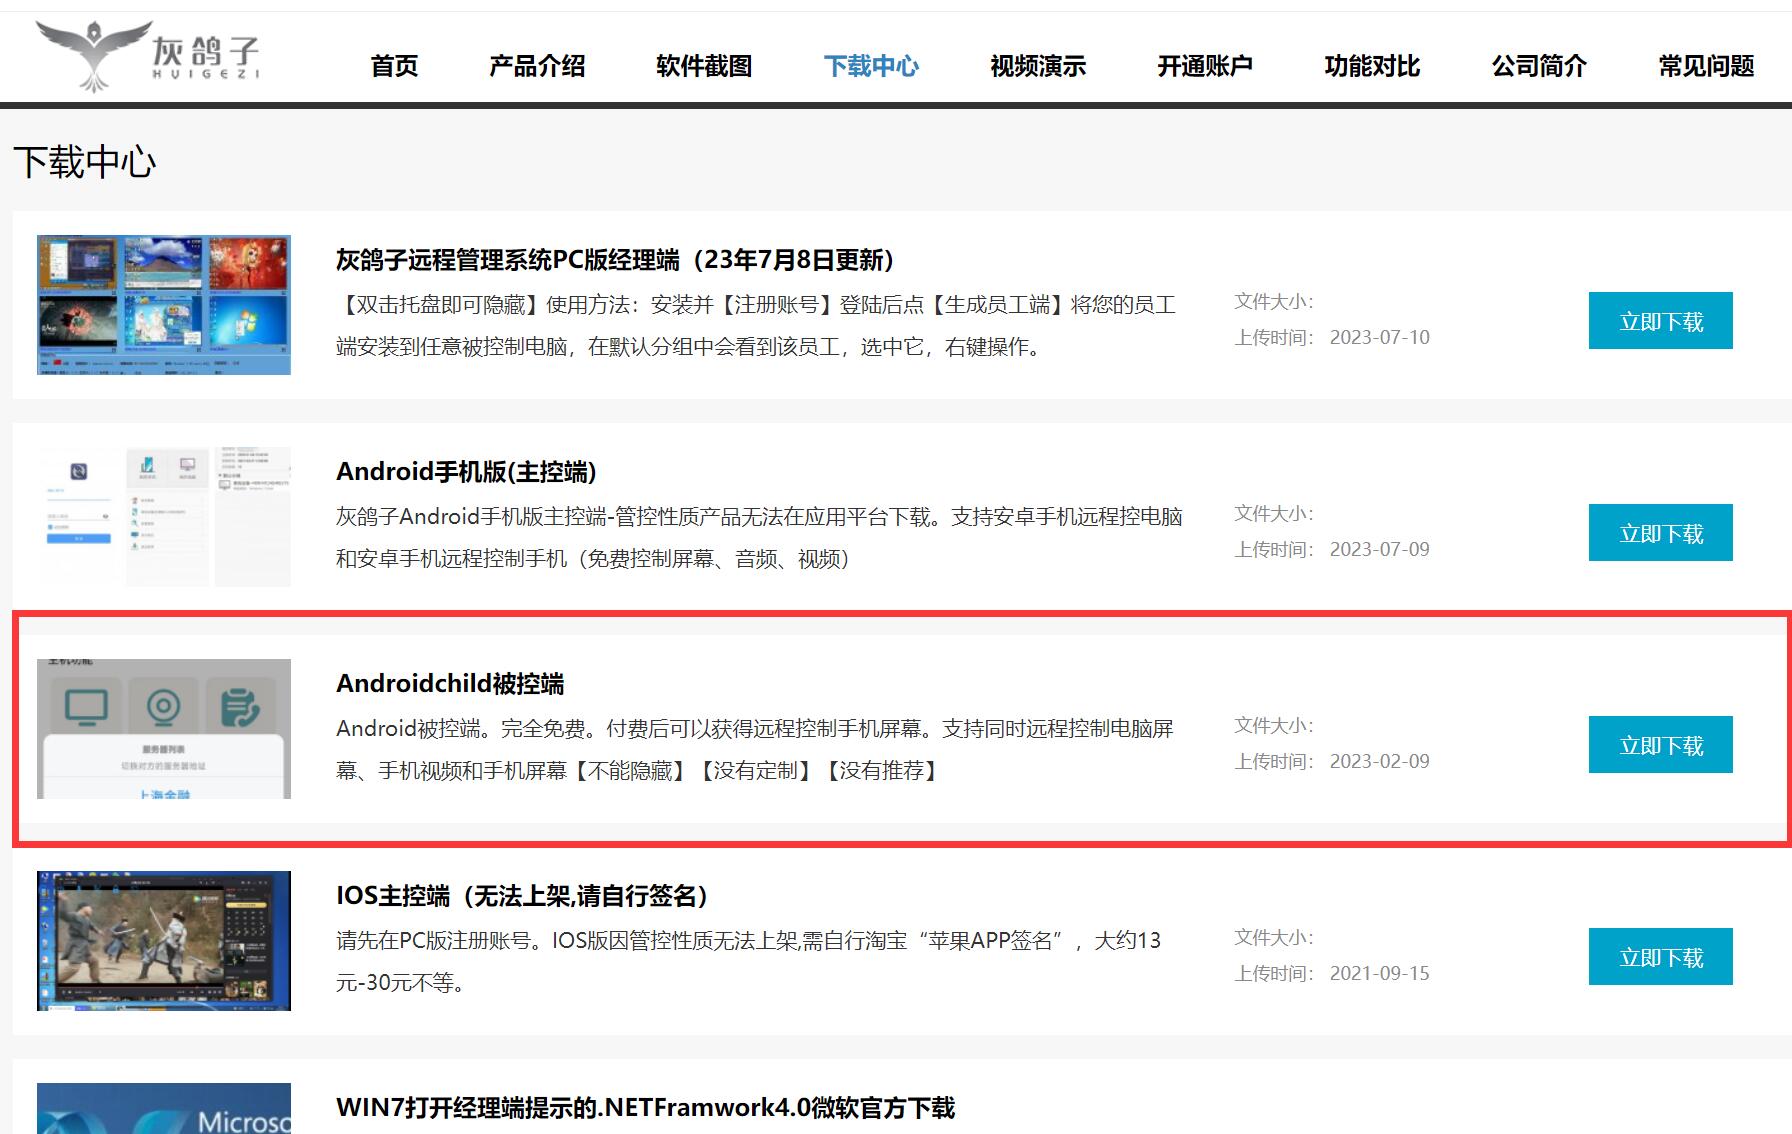Click the IOS主控端 video thumbnail
1792x1134 pixels.
tap(164, 941)
